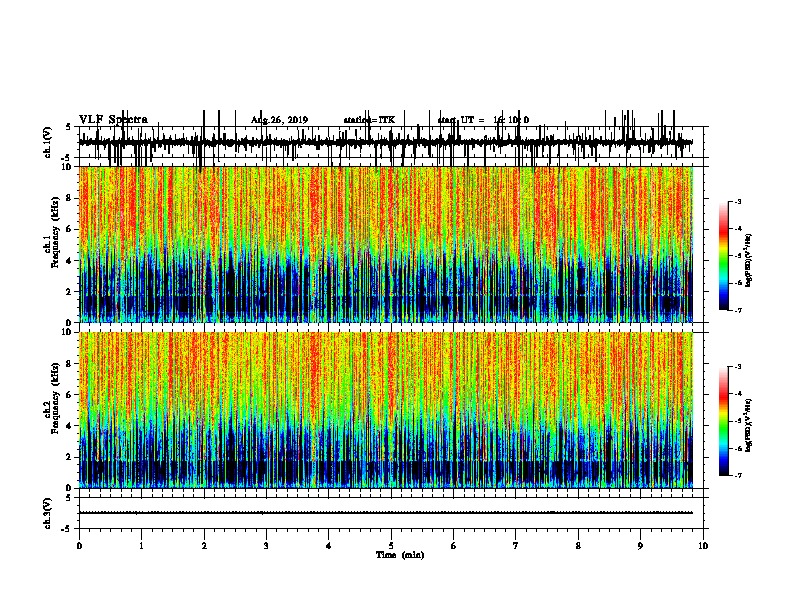Click time axis tick label "4"
792x612 pixels.
click(x=329, y=546)
